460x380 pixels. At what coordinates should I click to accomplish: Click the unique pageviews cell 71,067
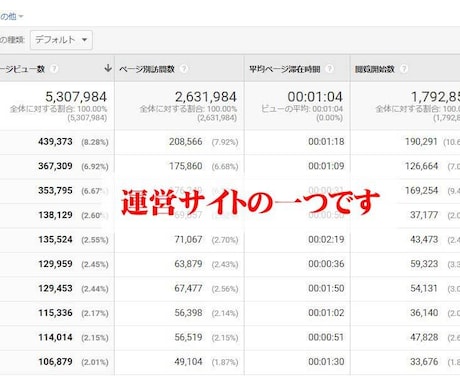[x=188, y=240]
